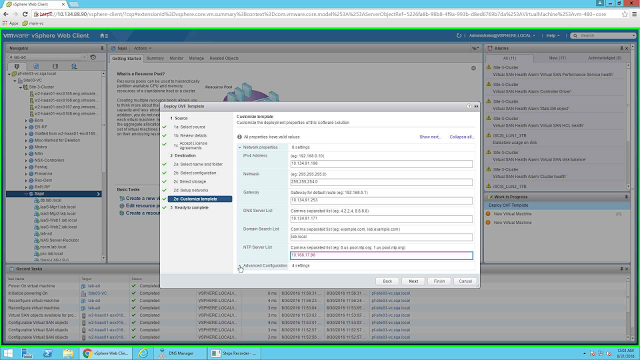Switch to the Manage tab

(x=196, y=58)
